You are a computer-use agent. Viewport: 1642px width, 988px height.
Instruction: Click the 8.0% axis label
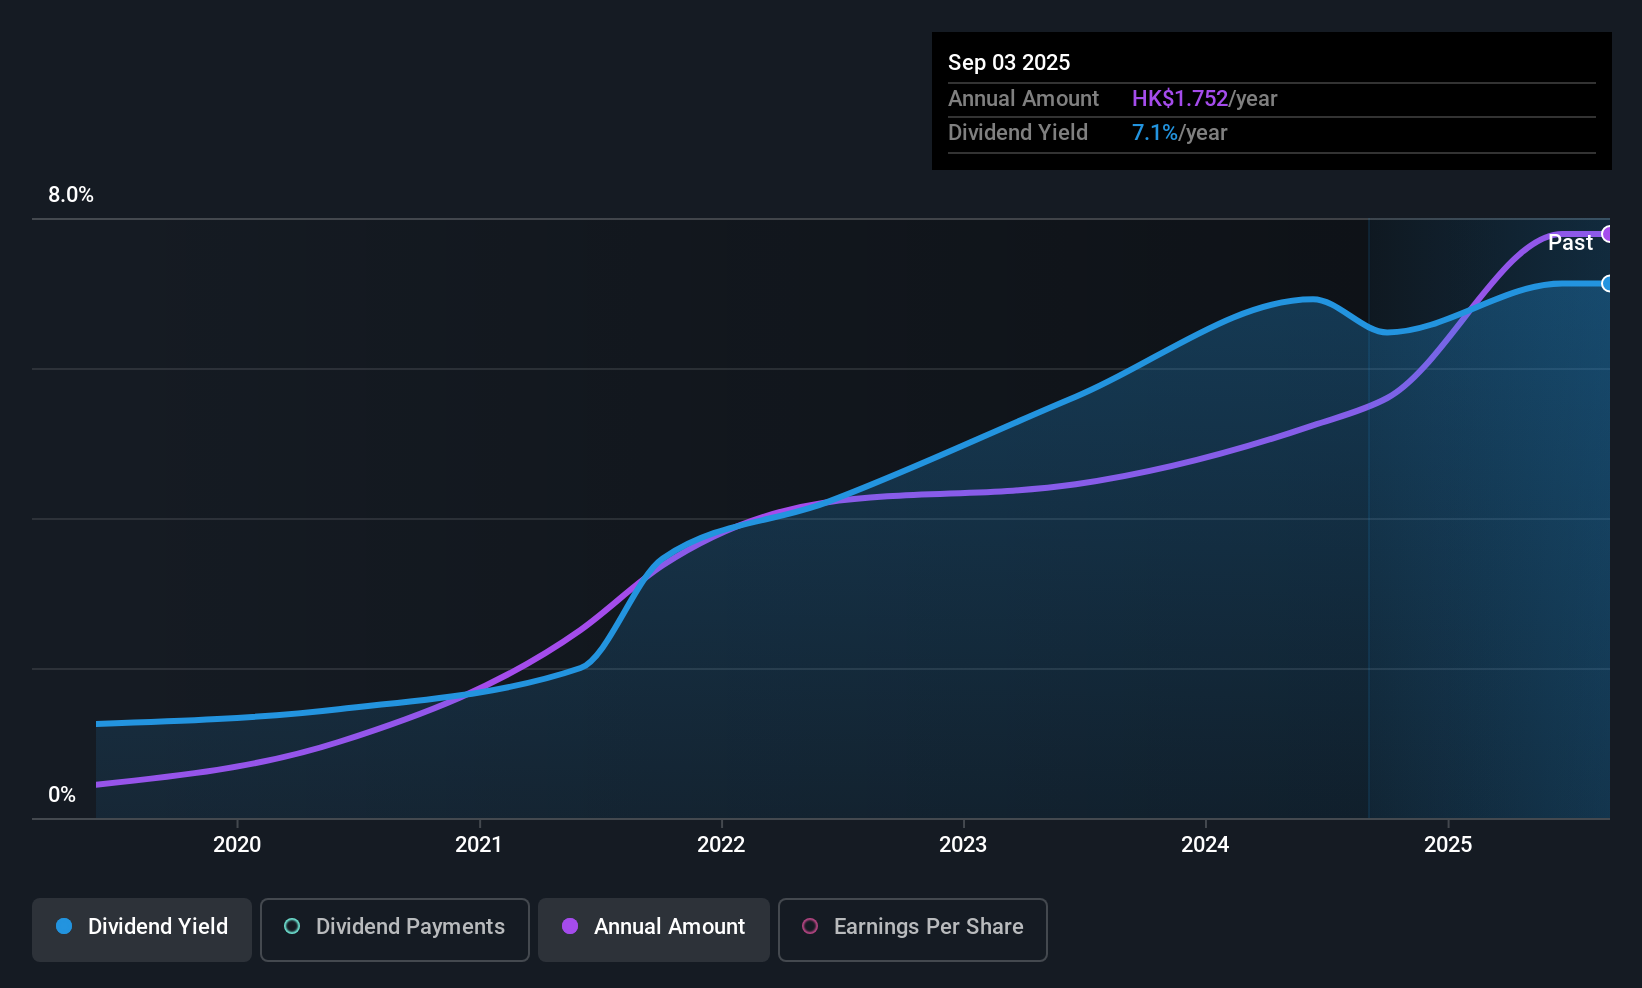point(71,195)
